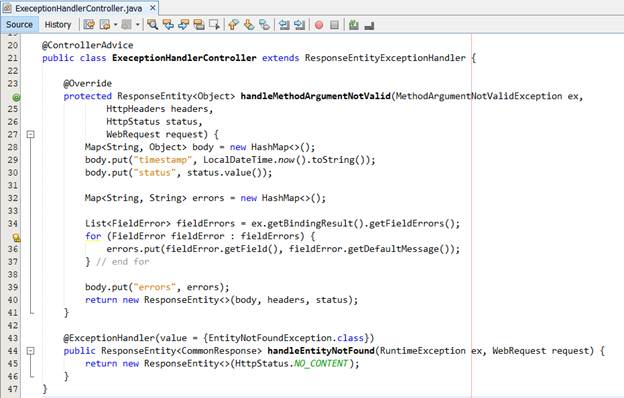Click the greyed Forward navigation icon
624x398 pixels.
(x=127, y=25)
